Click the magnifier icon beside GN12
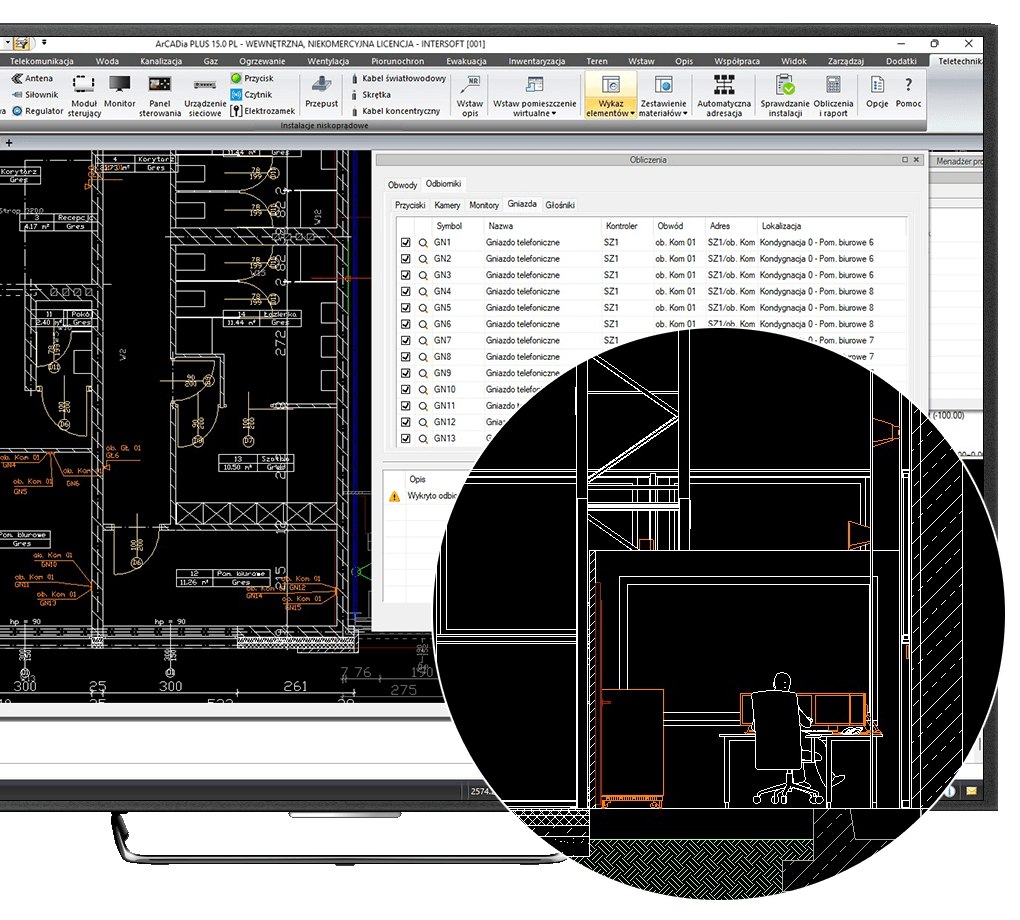The image size is (1020, 920). (x=423, y=422)
